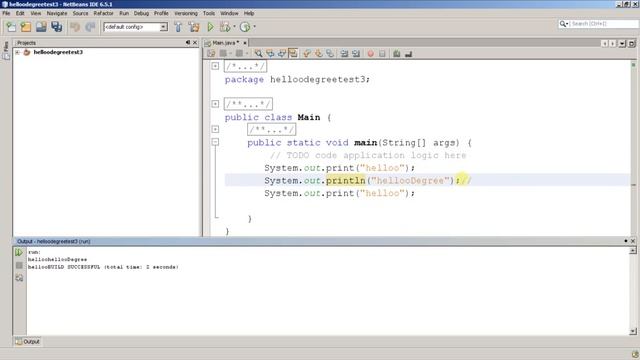
Task: Close the Main.java tab
Action: click(x=245, y=43)
